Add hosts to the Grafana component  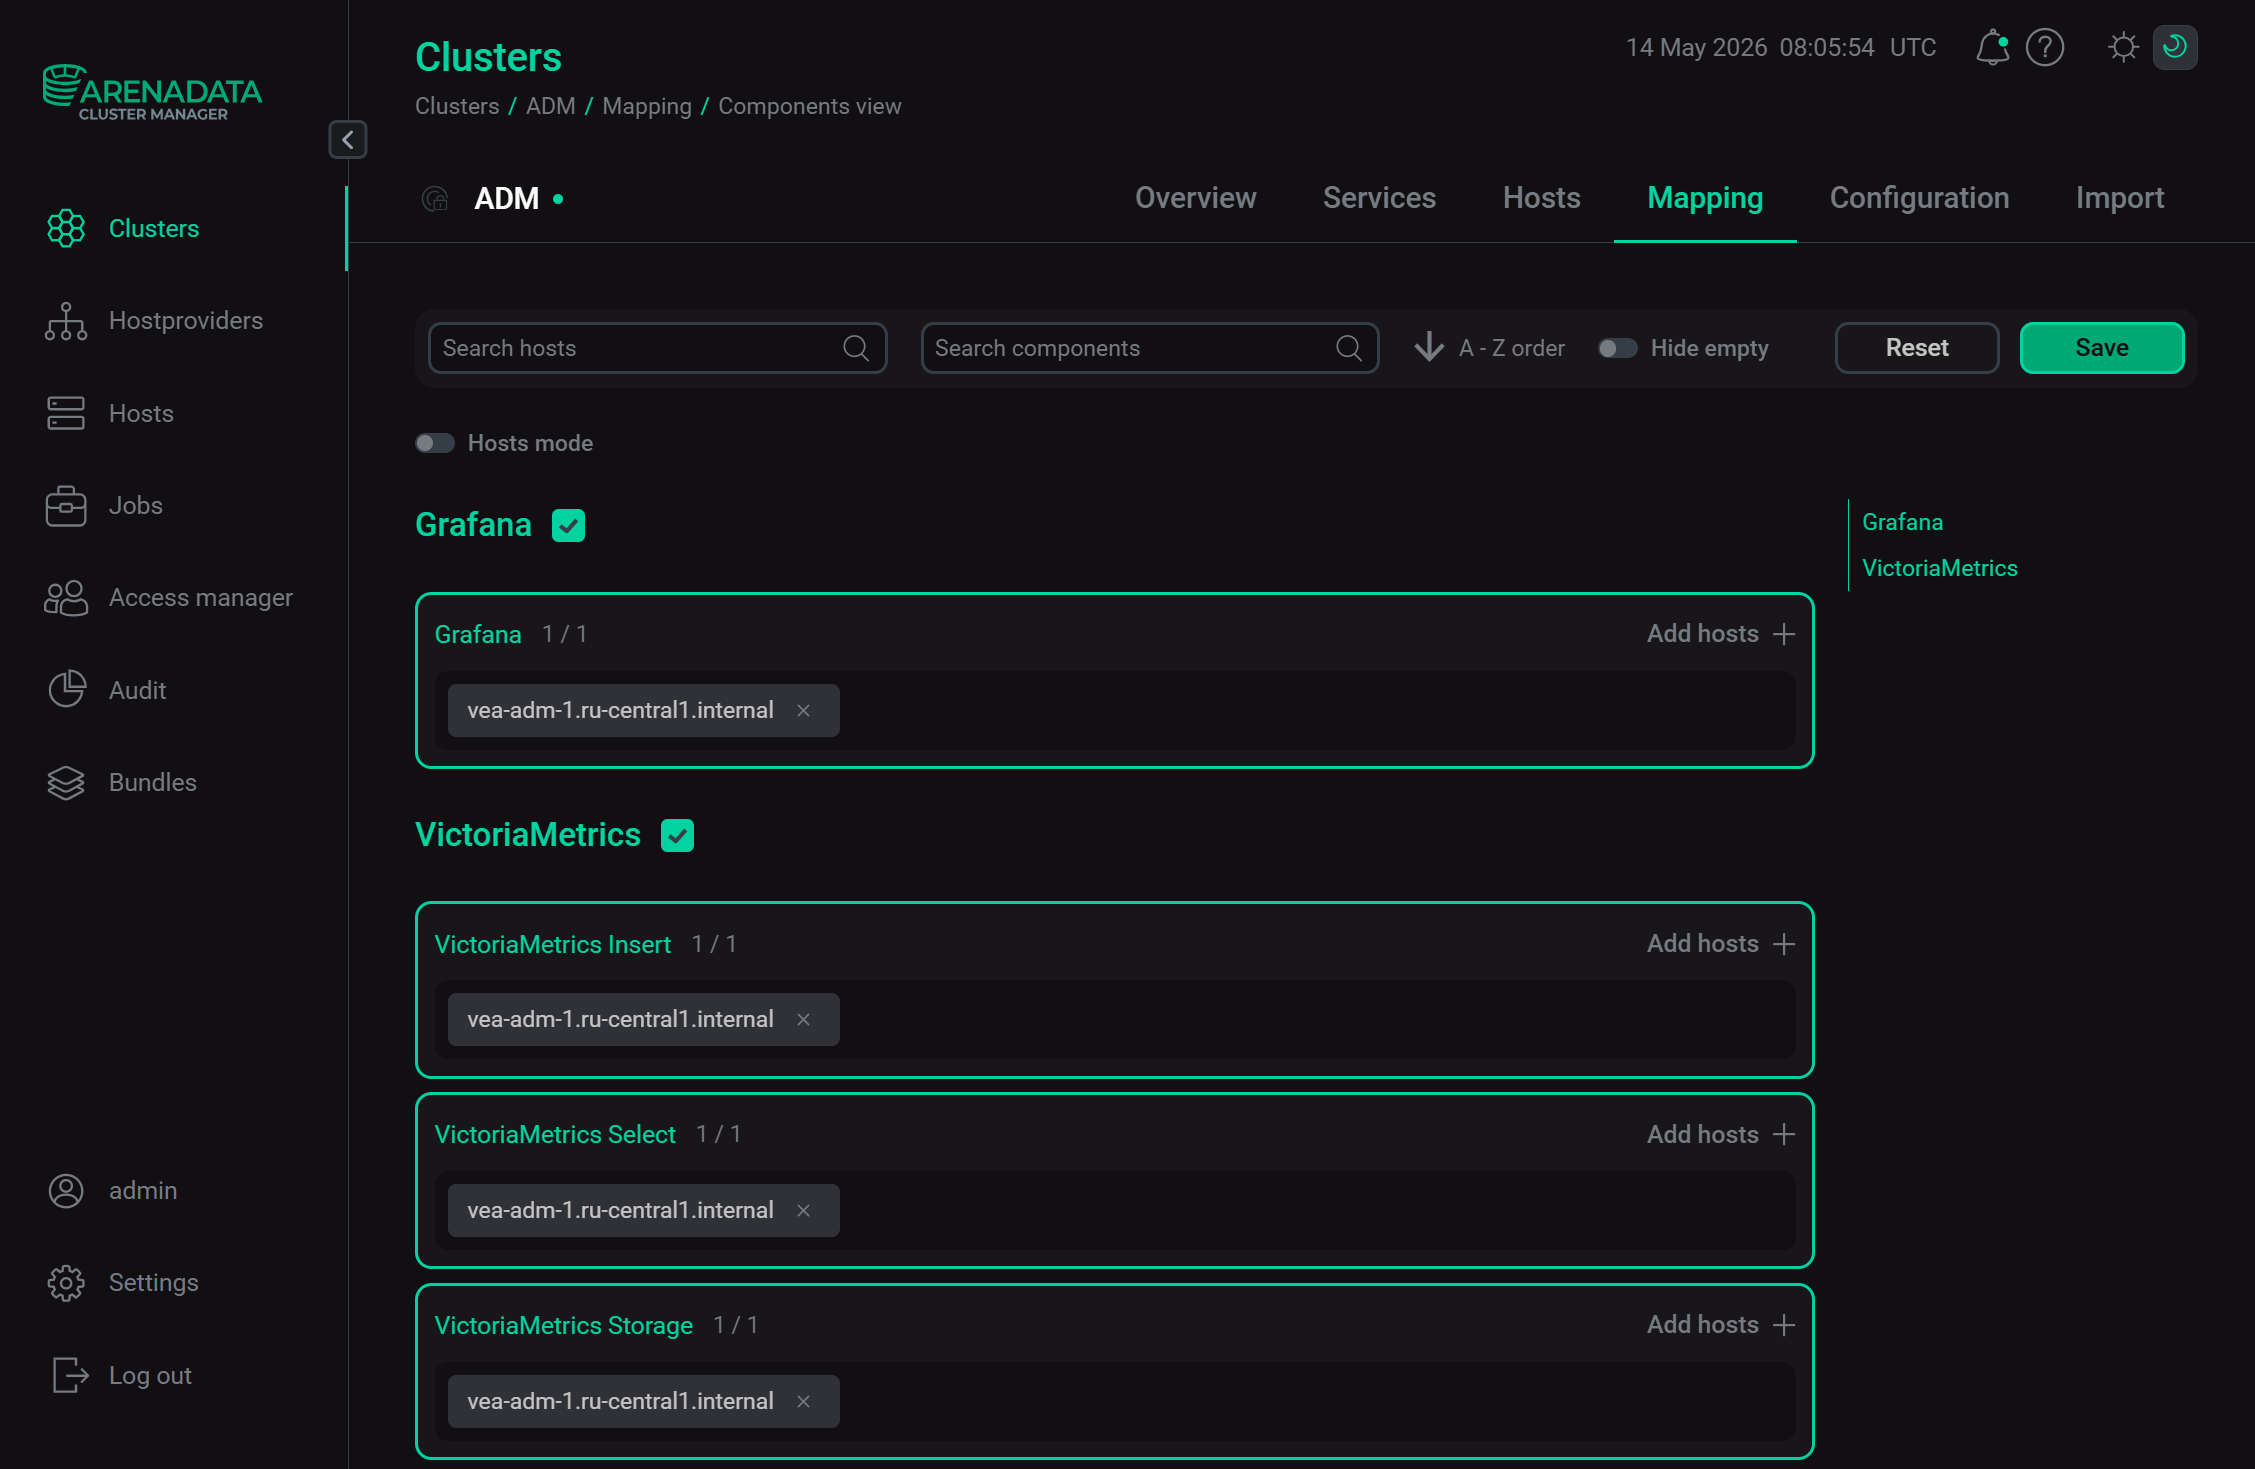(1721, 634)
